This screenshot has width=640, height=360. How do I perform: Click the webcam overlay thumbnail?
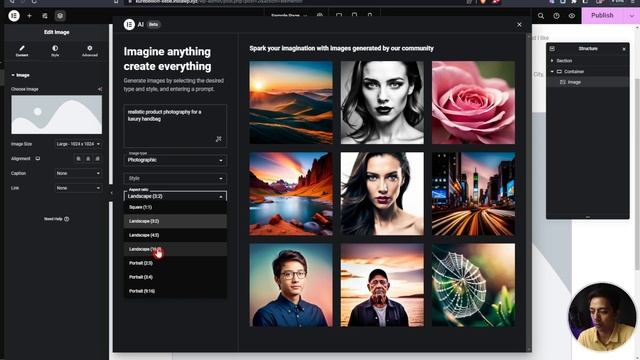(602, 317)
